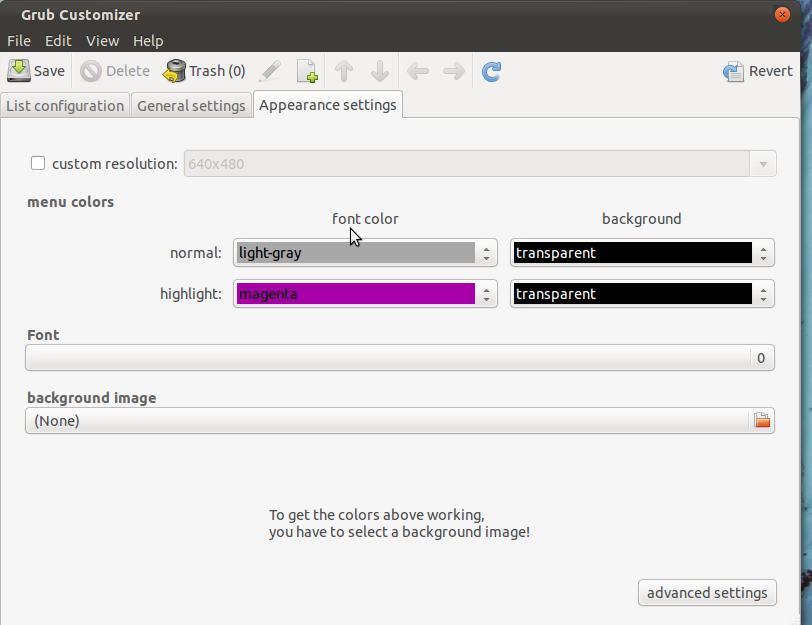This screenshot has height=625, width=812.
Task: Open the Trash (0) toolbar item
Action: click(204, 71)
